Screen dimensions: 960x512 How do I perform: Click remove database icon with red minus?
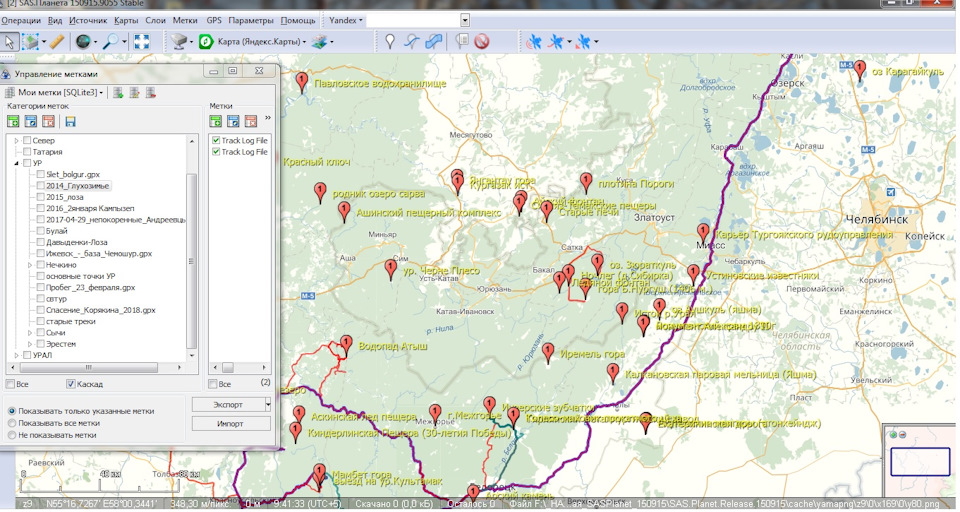point(151,93)
